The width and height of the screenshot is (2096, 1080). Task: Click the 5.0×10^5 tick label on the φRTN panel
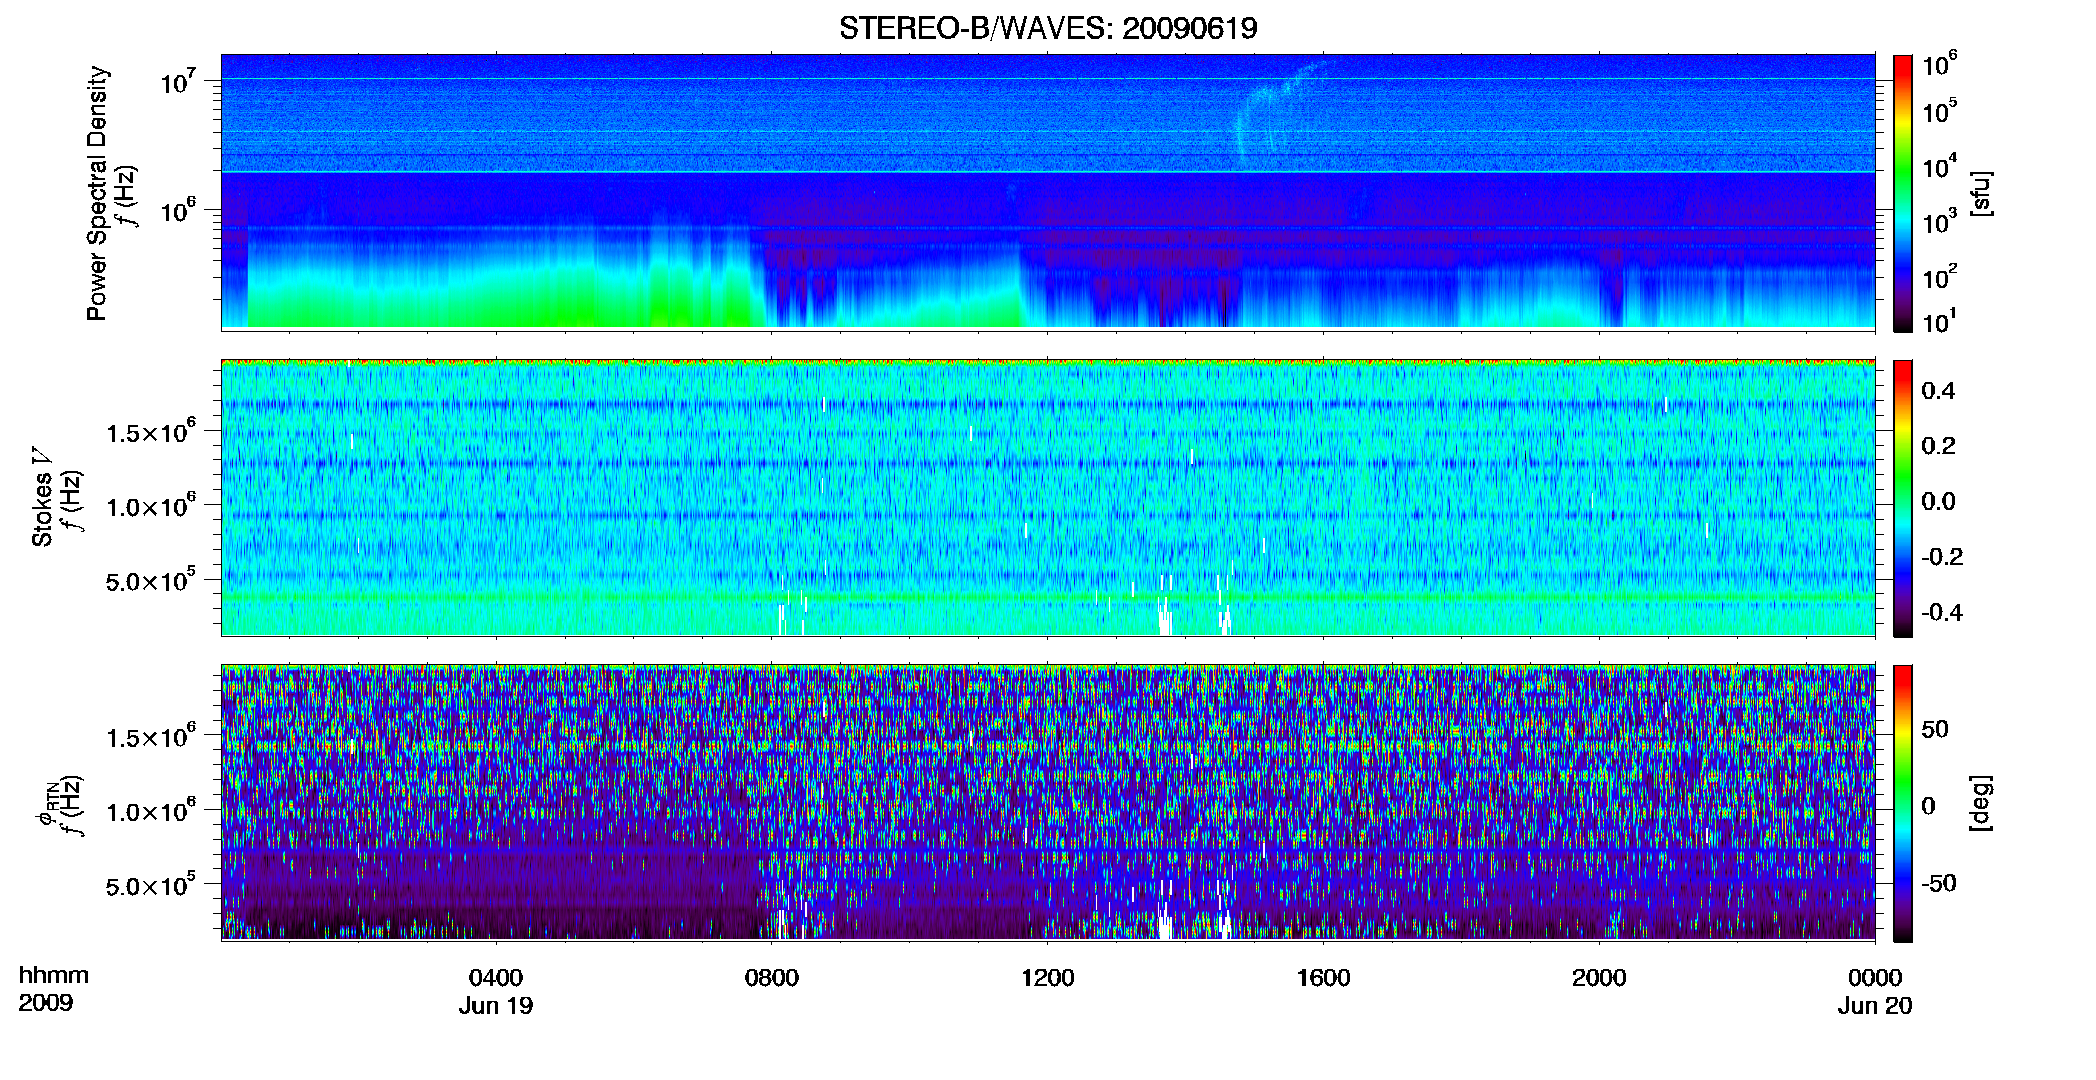point(151,885)
